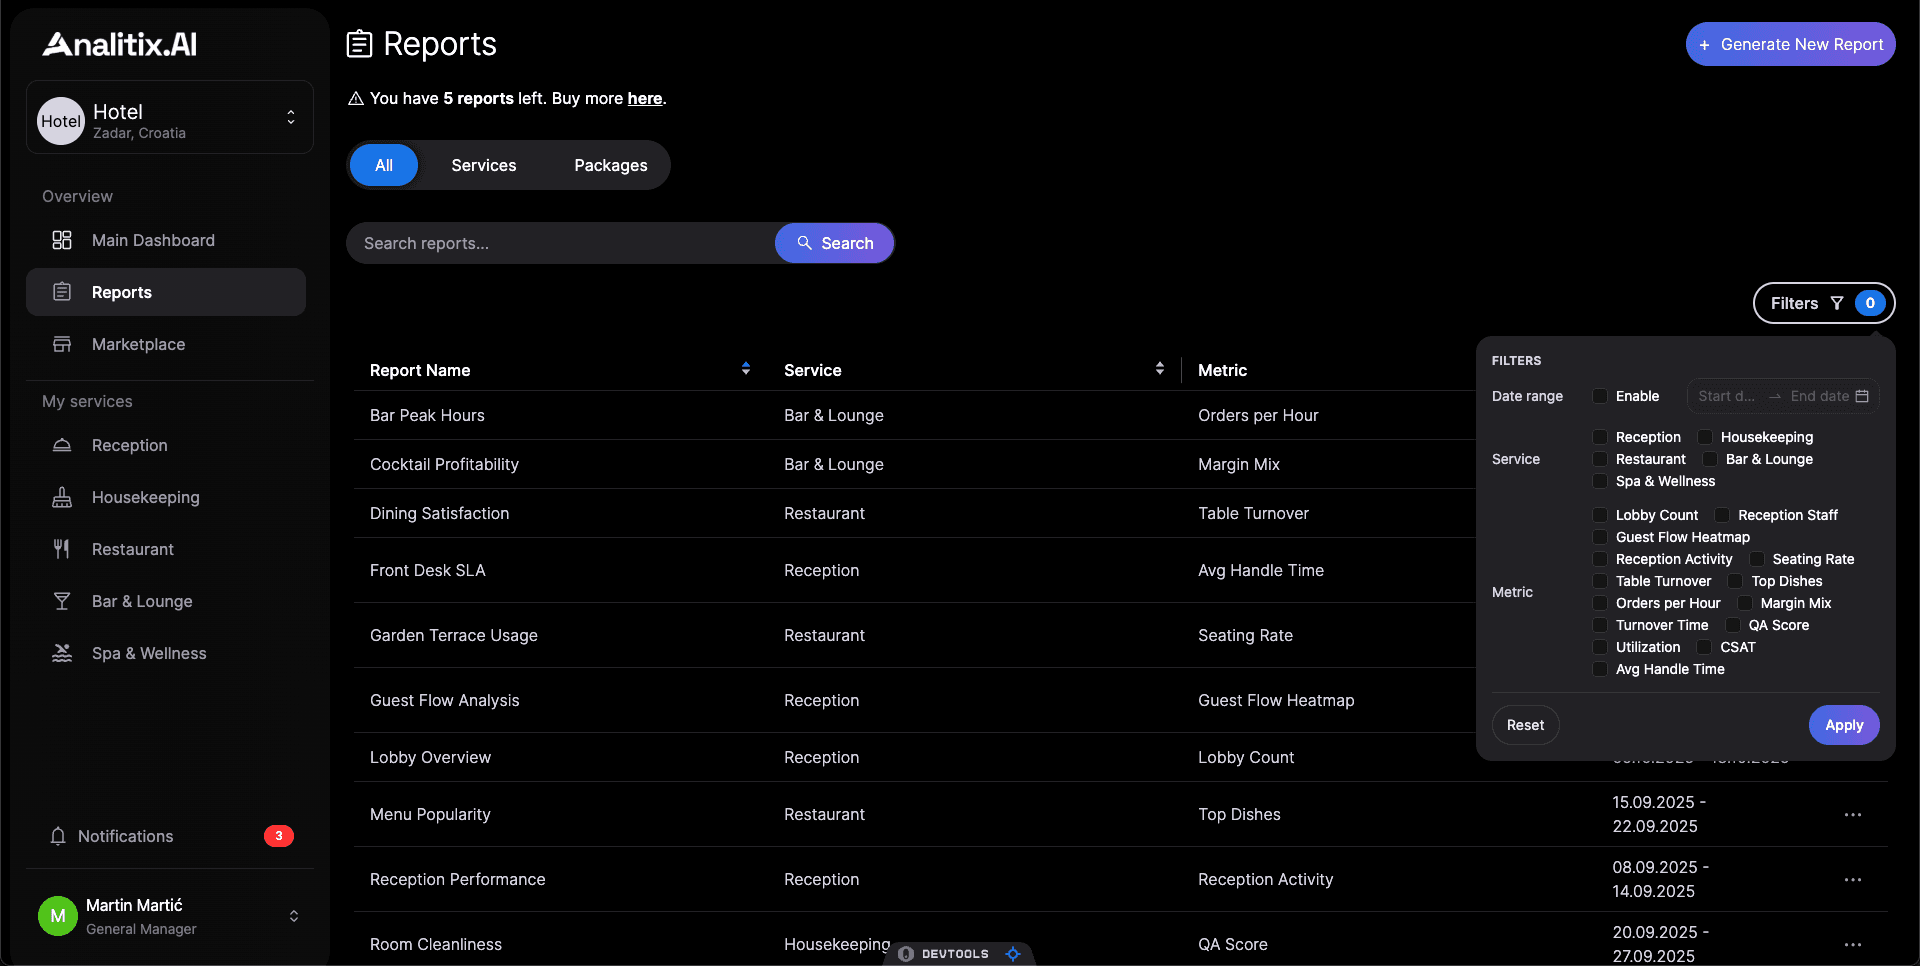Screen dimensions: 1920x966
Task: Open Reception service bell icon
Action: (62, 445)
